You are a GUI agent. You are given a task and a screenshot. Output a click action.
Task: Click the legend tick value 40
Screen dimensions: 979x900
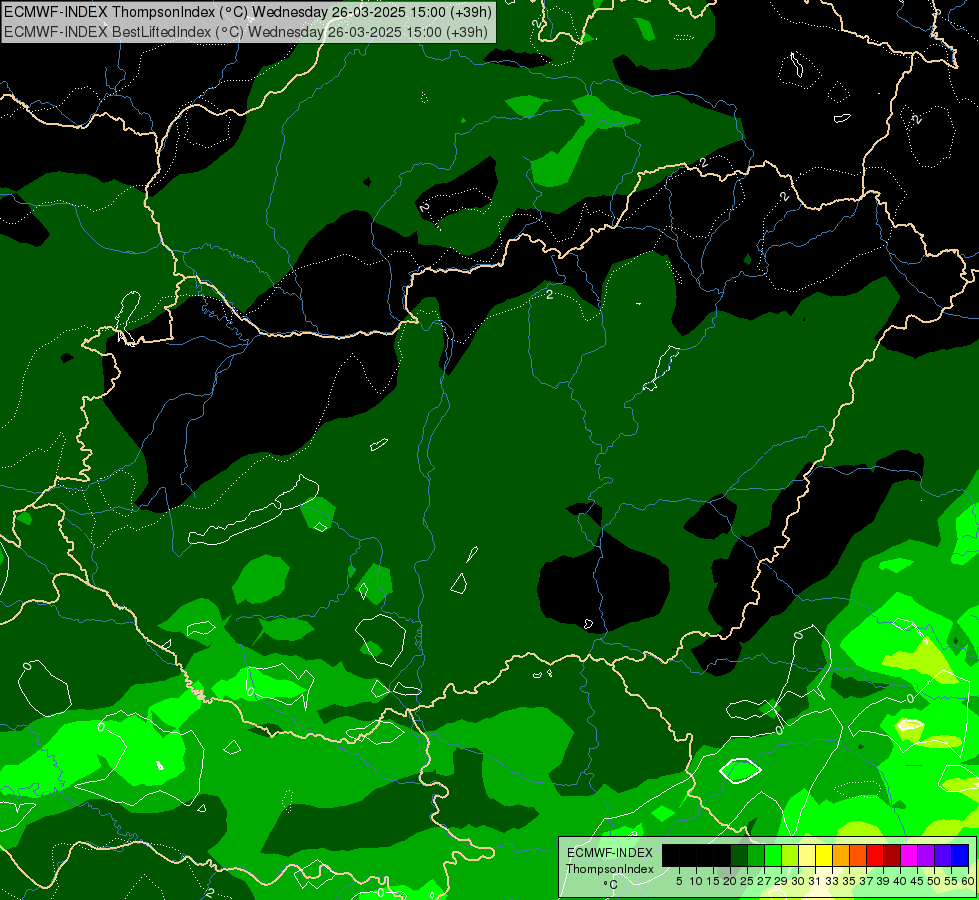tap(900, 881)
